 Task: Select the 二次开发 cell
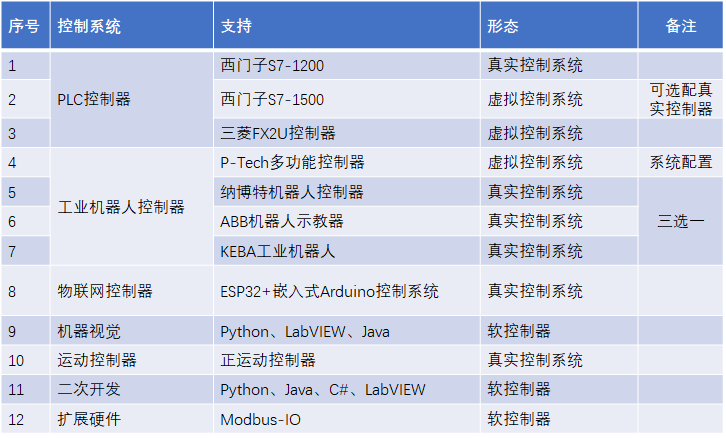point(132,389)
